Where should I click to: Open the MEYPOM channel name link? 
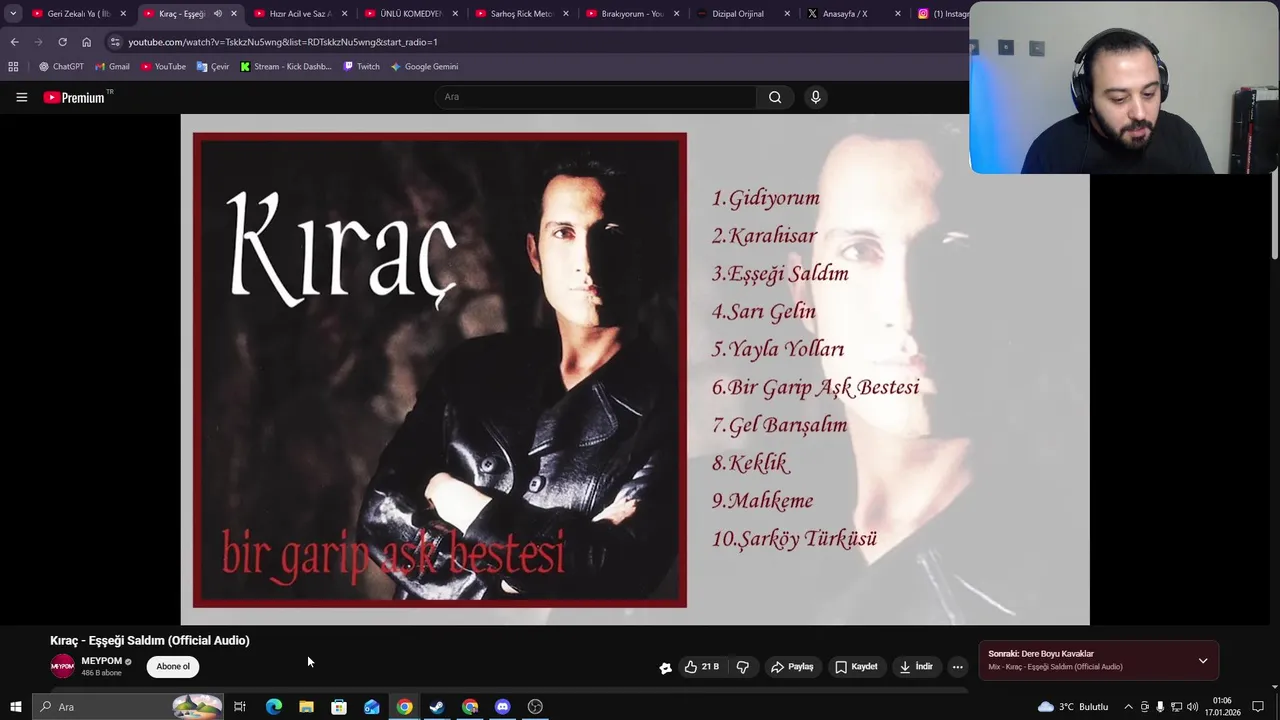(x=101, y=661)
